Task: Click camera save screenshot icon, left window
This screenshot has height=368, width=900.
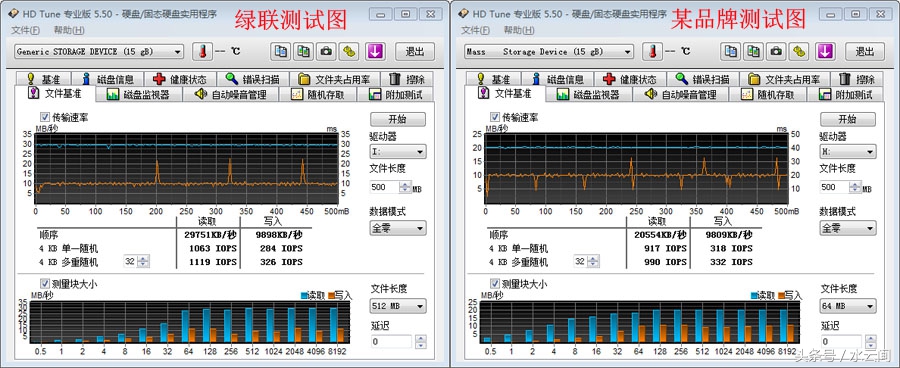Action: (326, 52)
